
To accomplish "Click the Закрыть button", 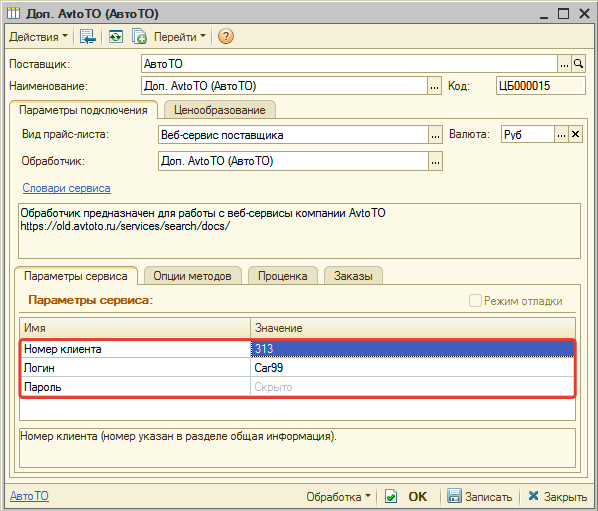I will tap(557, 497).
